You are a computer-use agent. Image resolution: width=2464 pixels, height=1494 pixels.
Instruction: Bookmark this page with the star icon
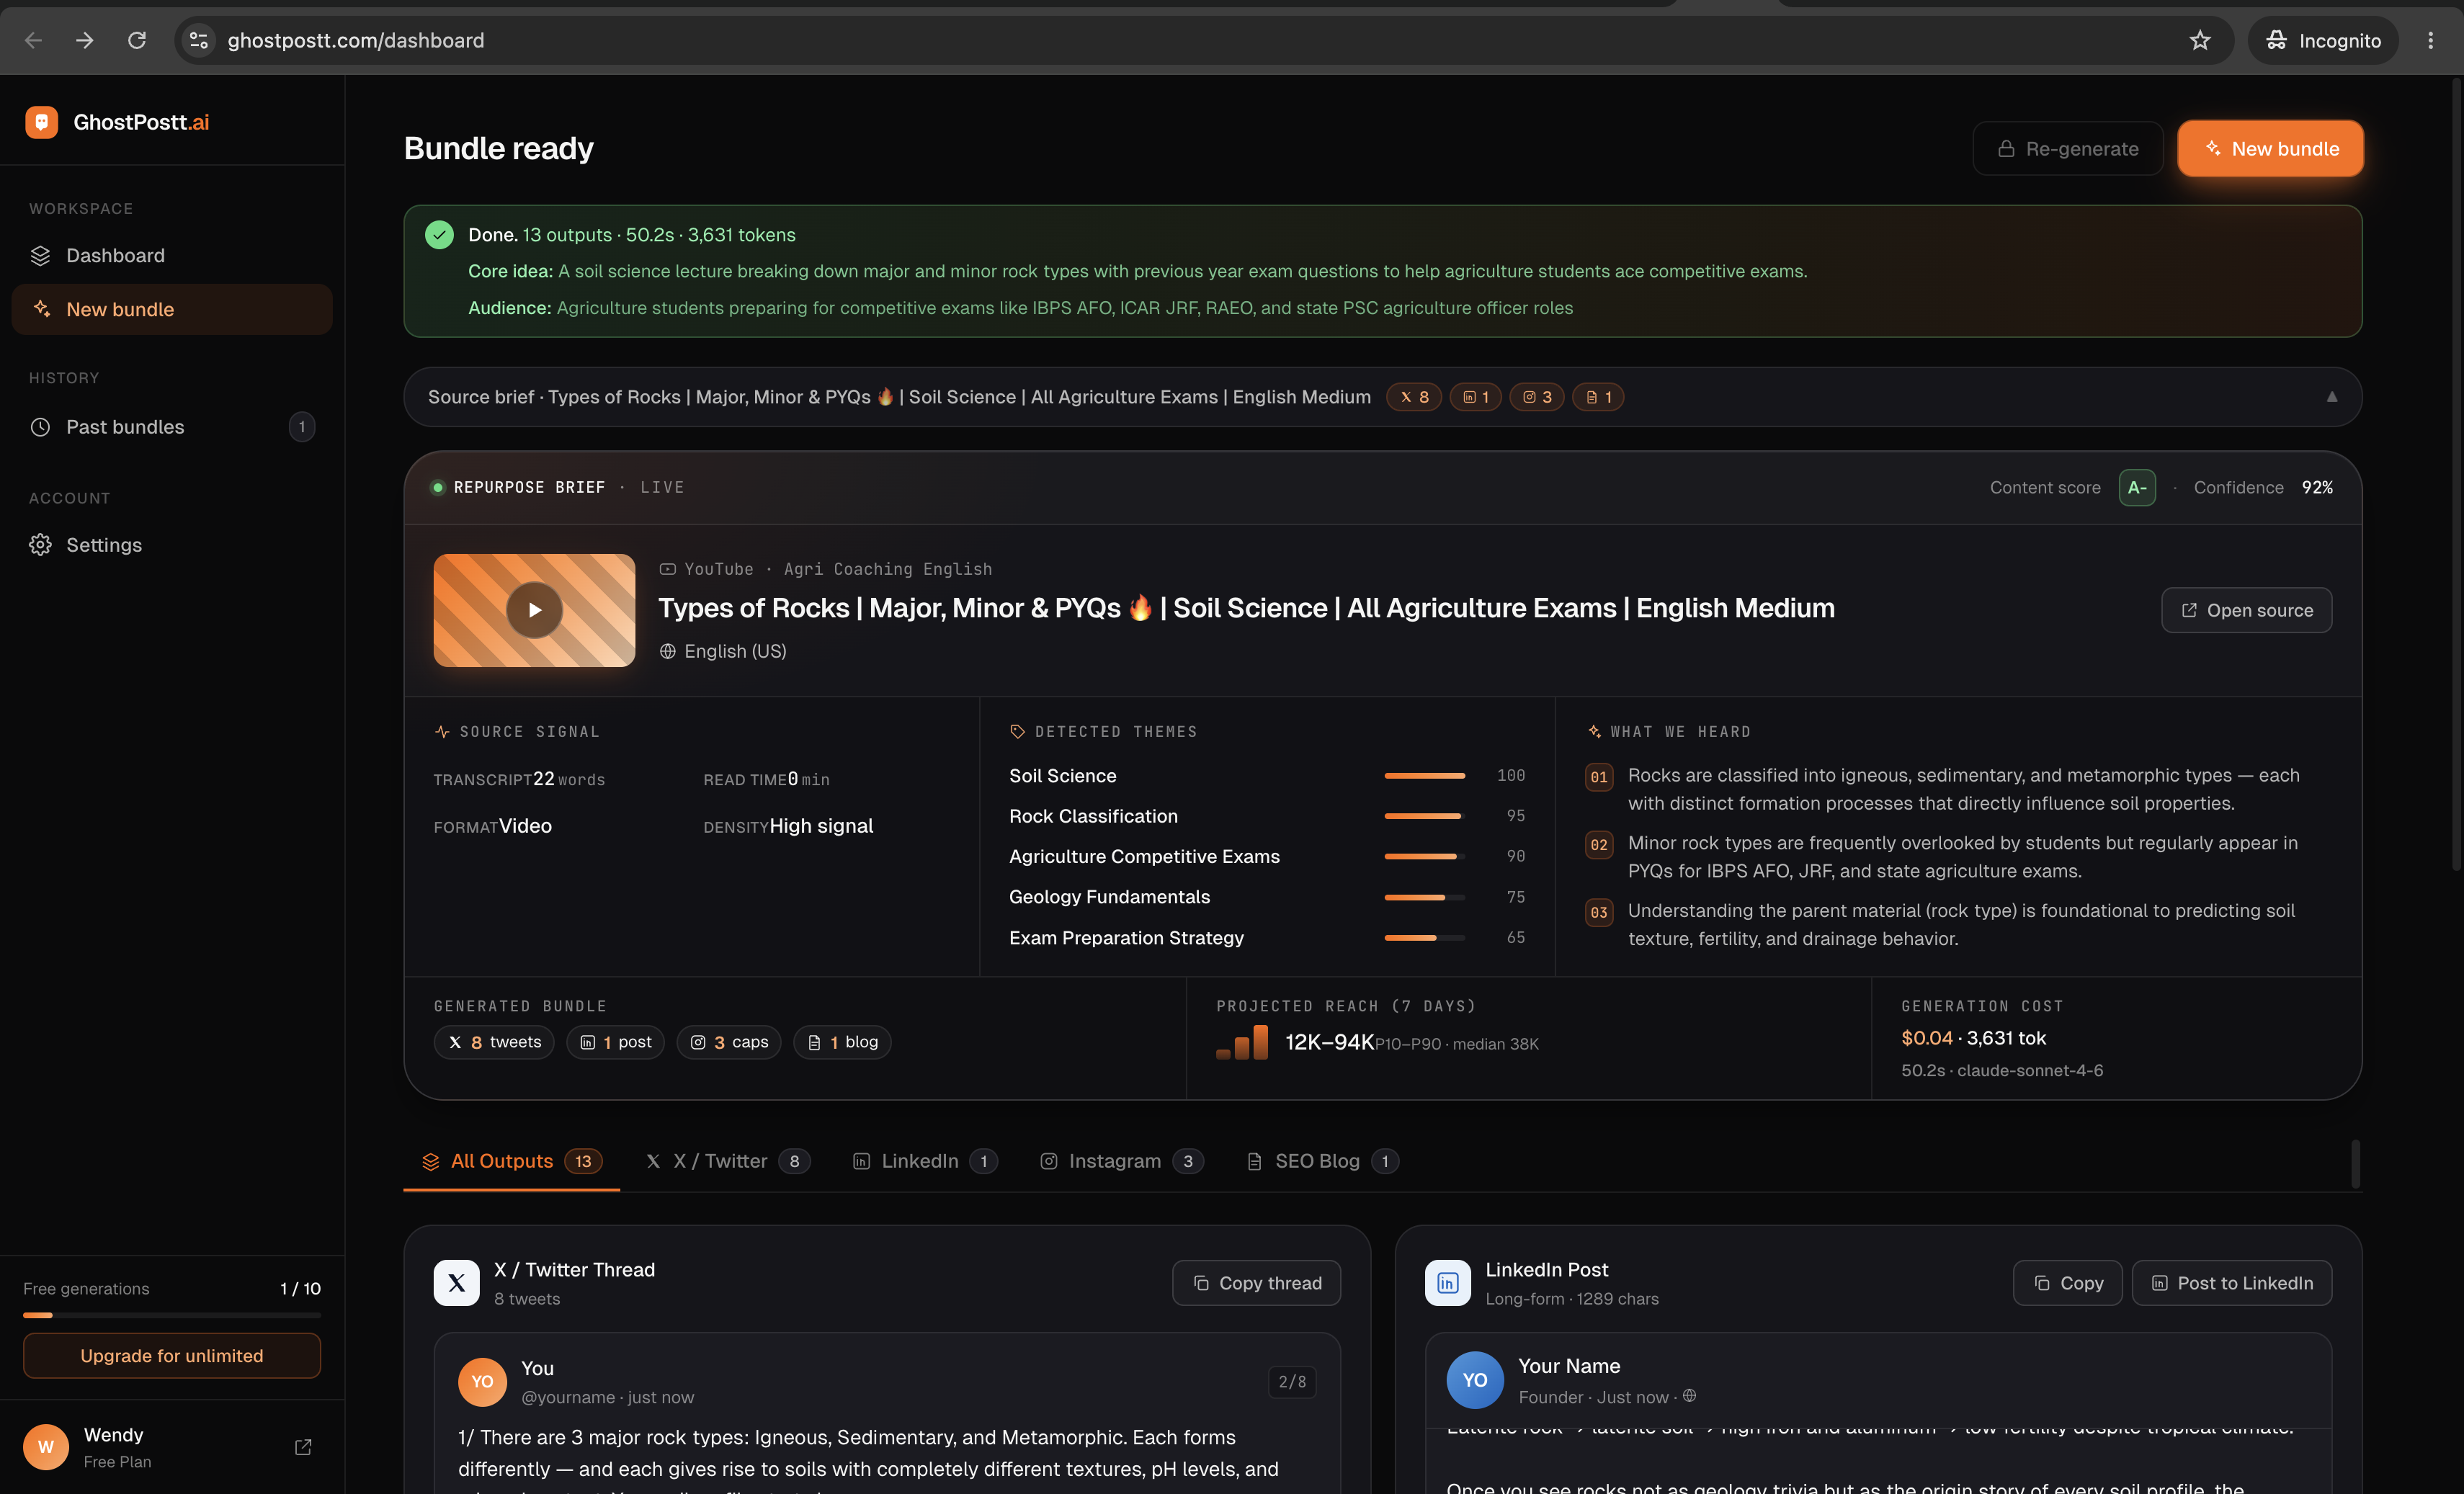(2200, 40)
